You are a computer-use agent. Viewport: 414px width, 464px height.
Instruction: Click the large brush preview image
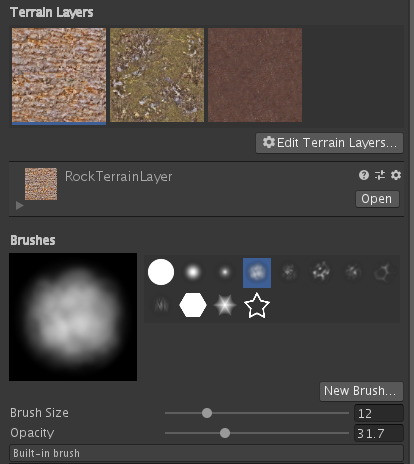point(73,317)
